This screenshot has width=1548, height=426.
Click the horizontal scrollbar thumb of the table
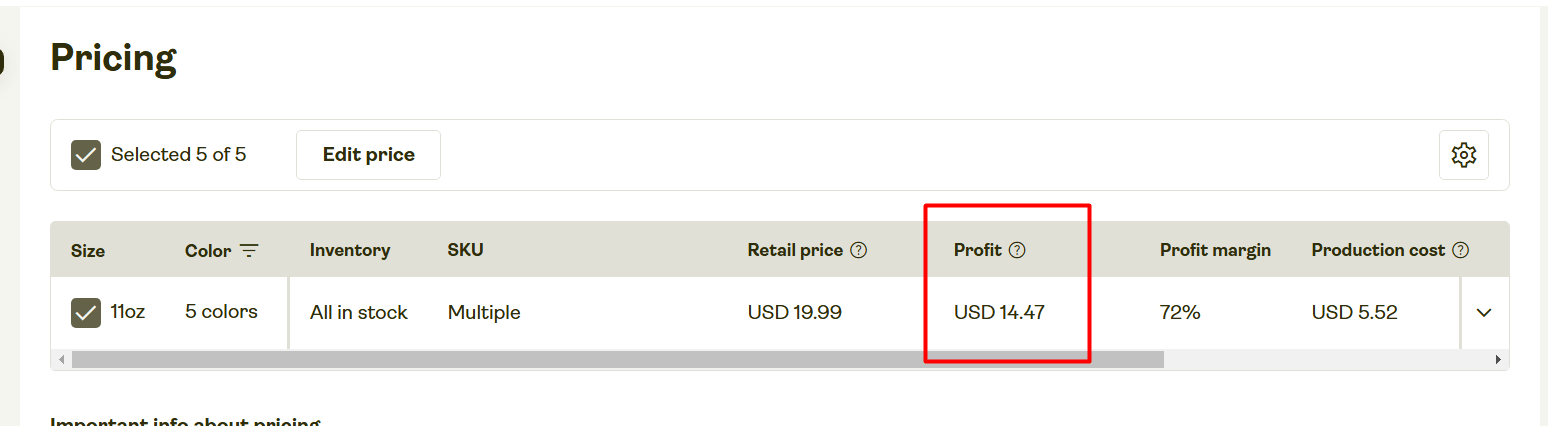617,359
